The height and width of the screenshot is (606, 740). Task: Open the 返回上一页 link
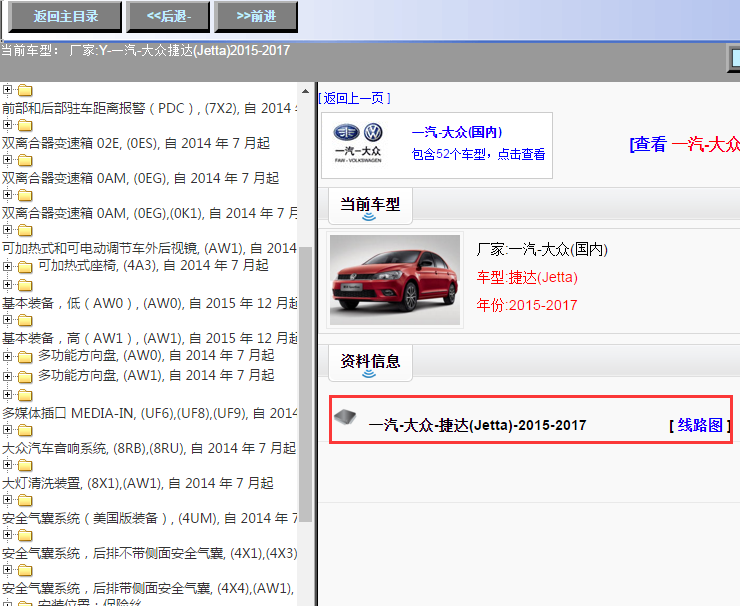click(x=354, y=98)
